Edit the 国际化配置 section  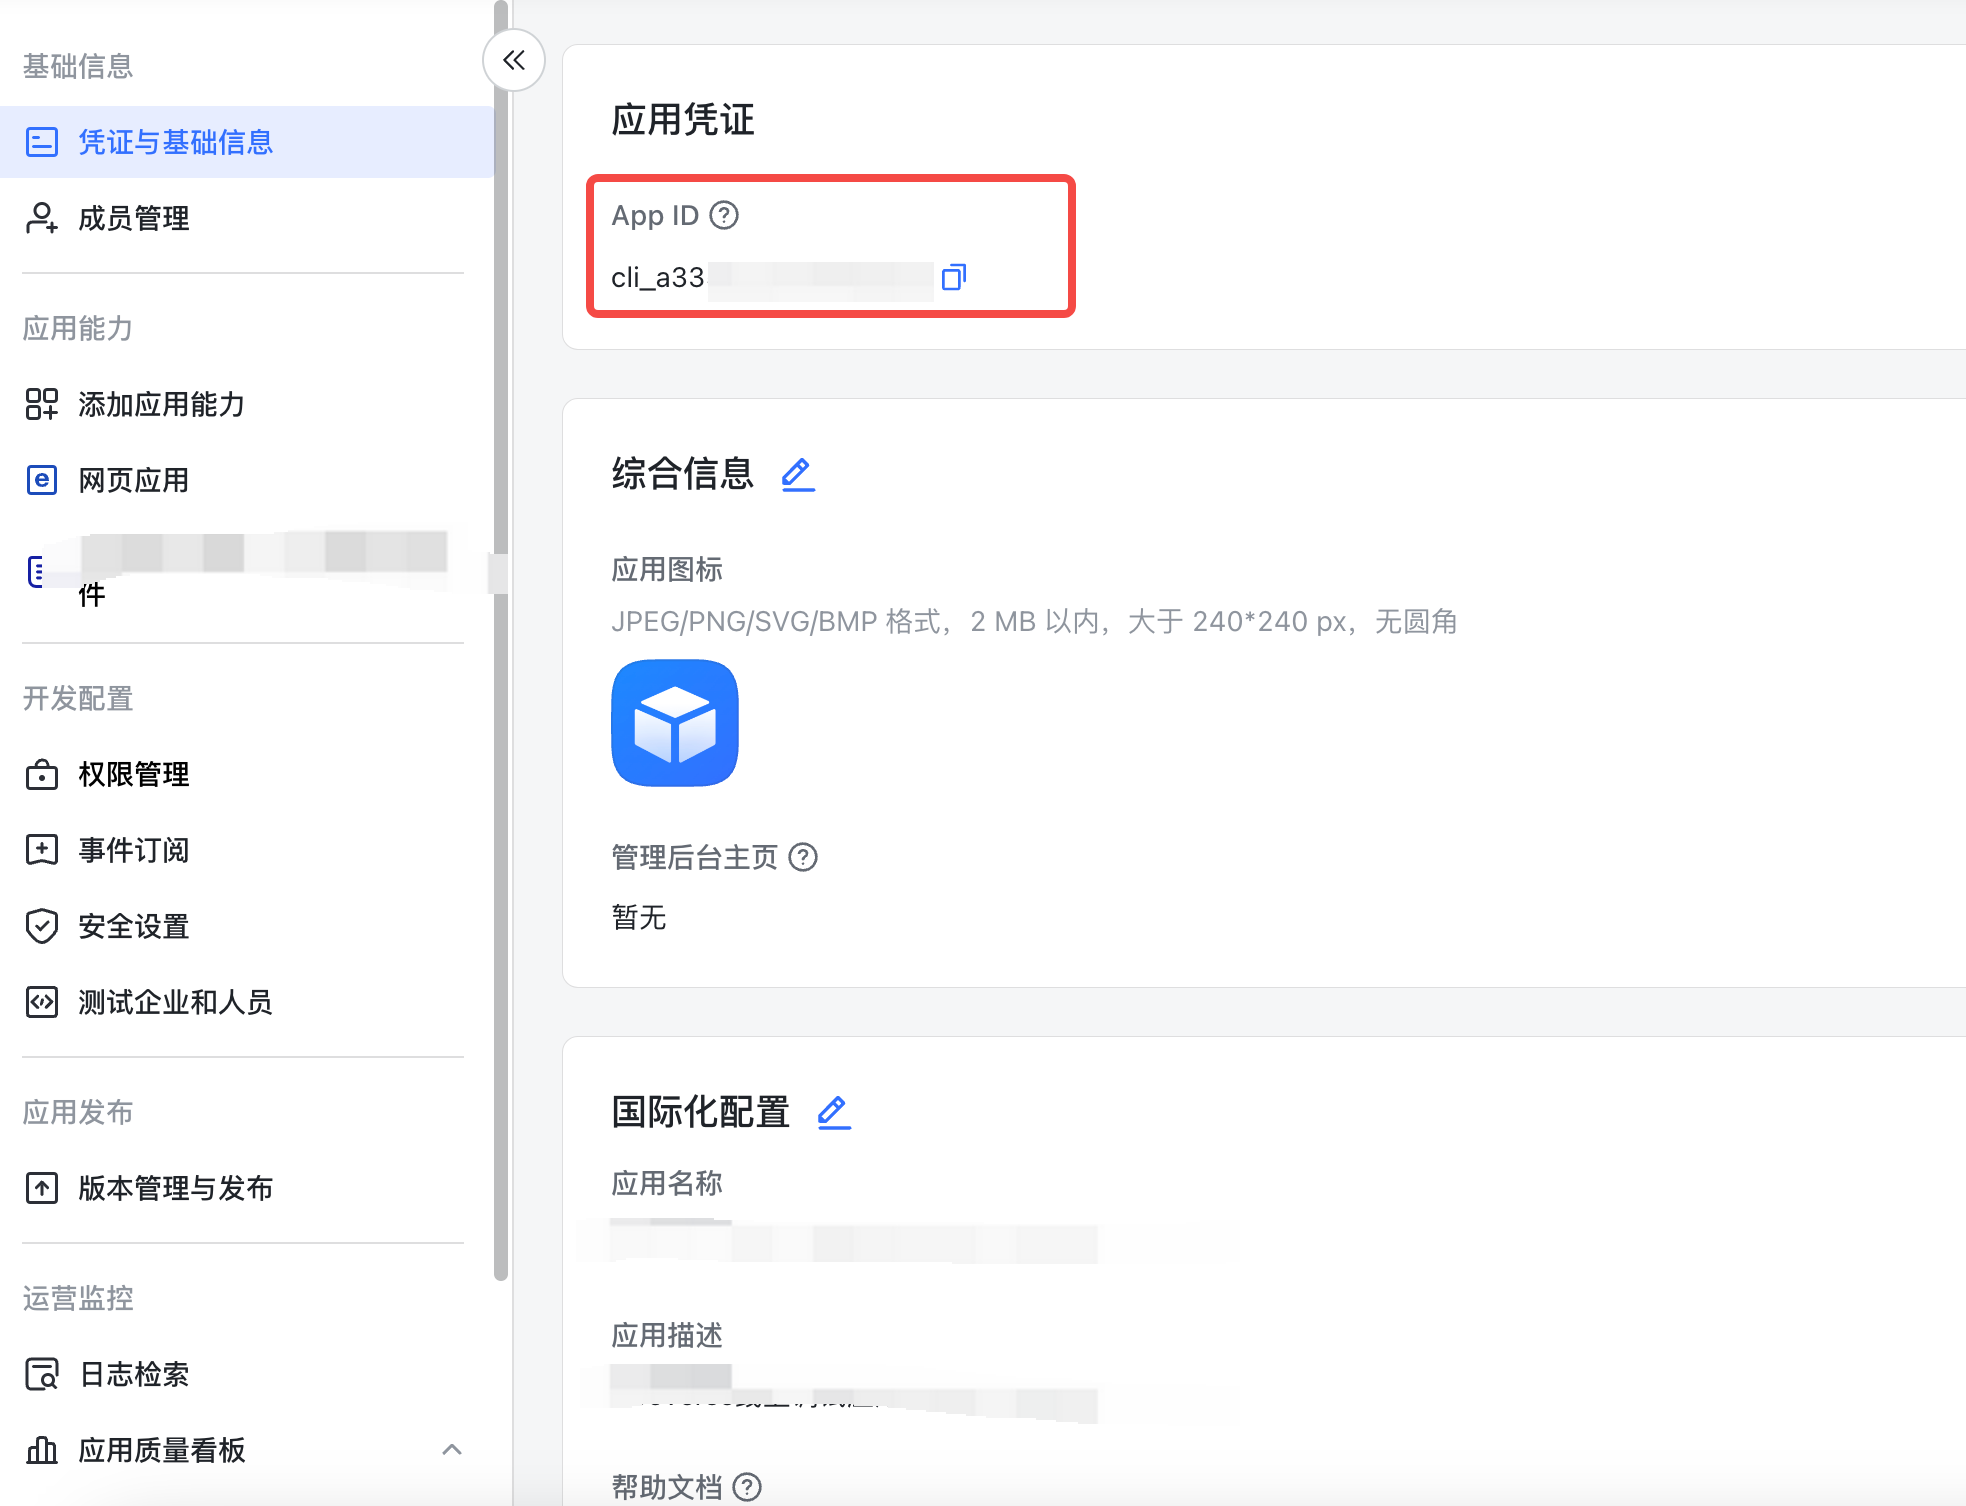coord(833,1111)
